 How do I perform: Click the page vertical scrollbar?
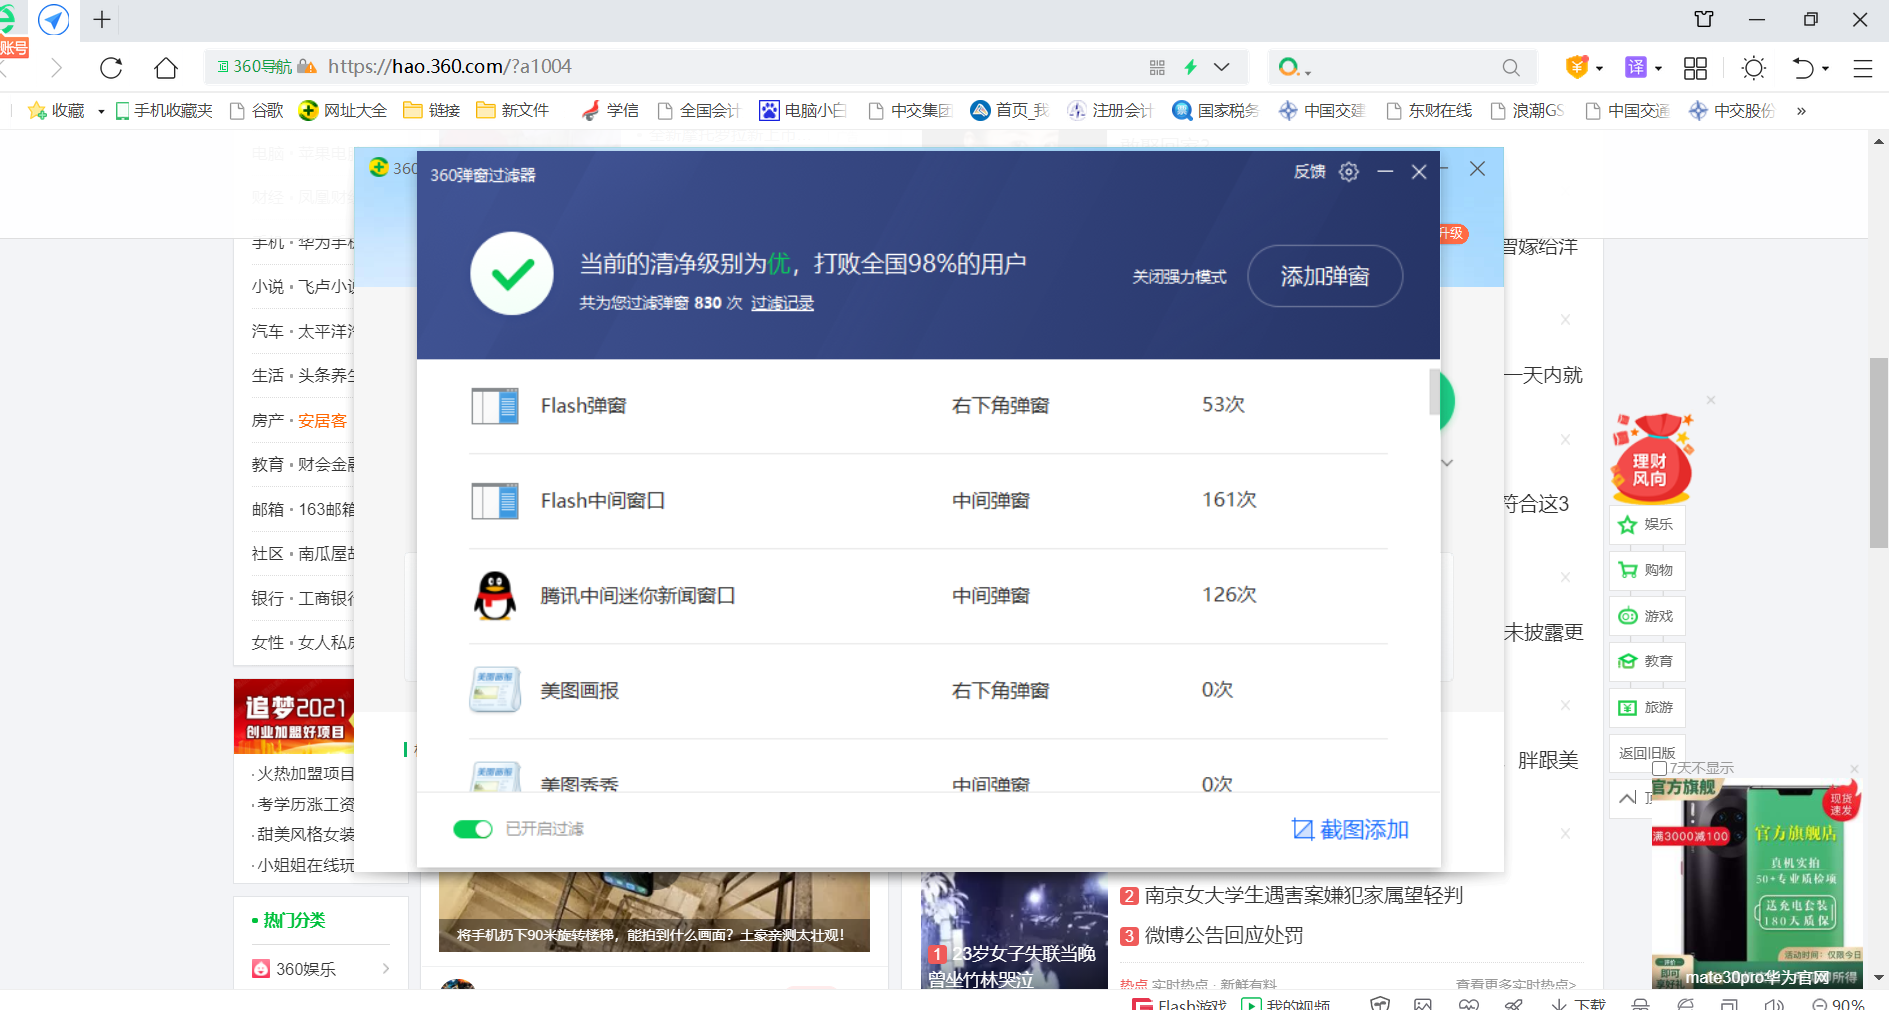tap(1879, 453)
